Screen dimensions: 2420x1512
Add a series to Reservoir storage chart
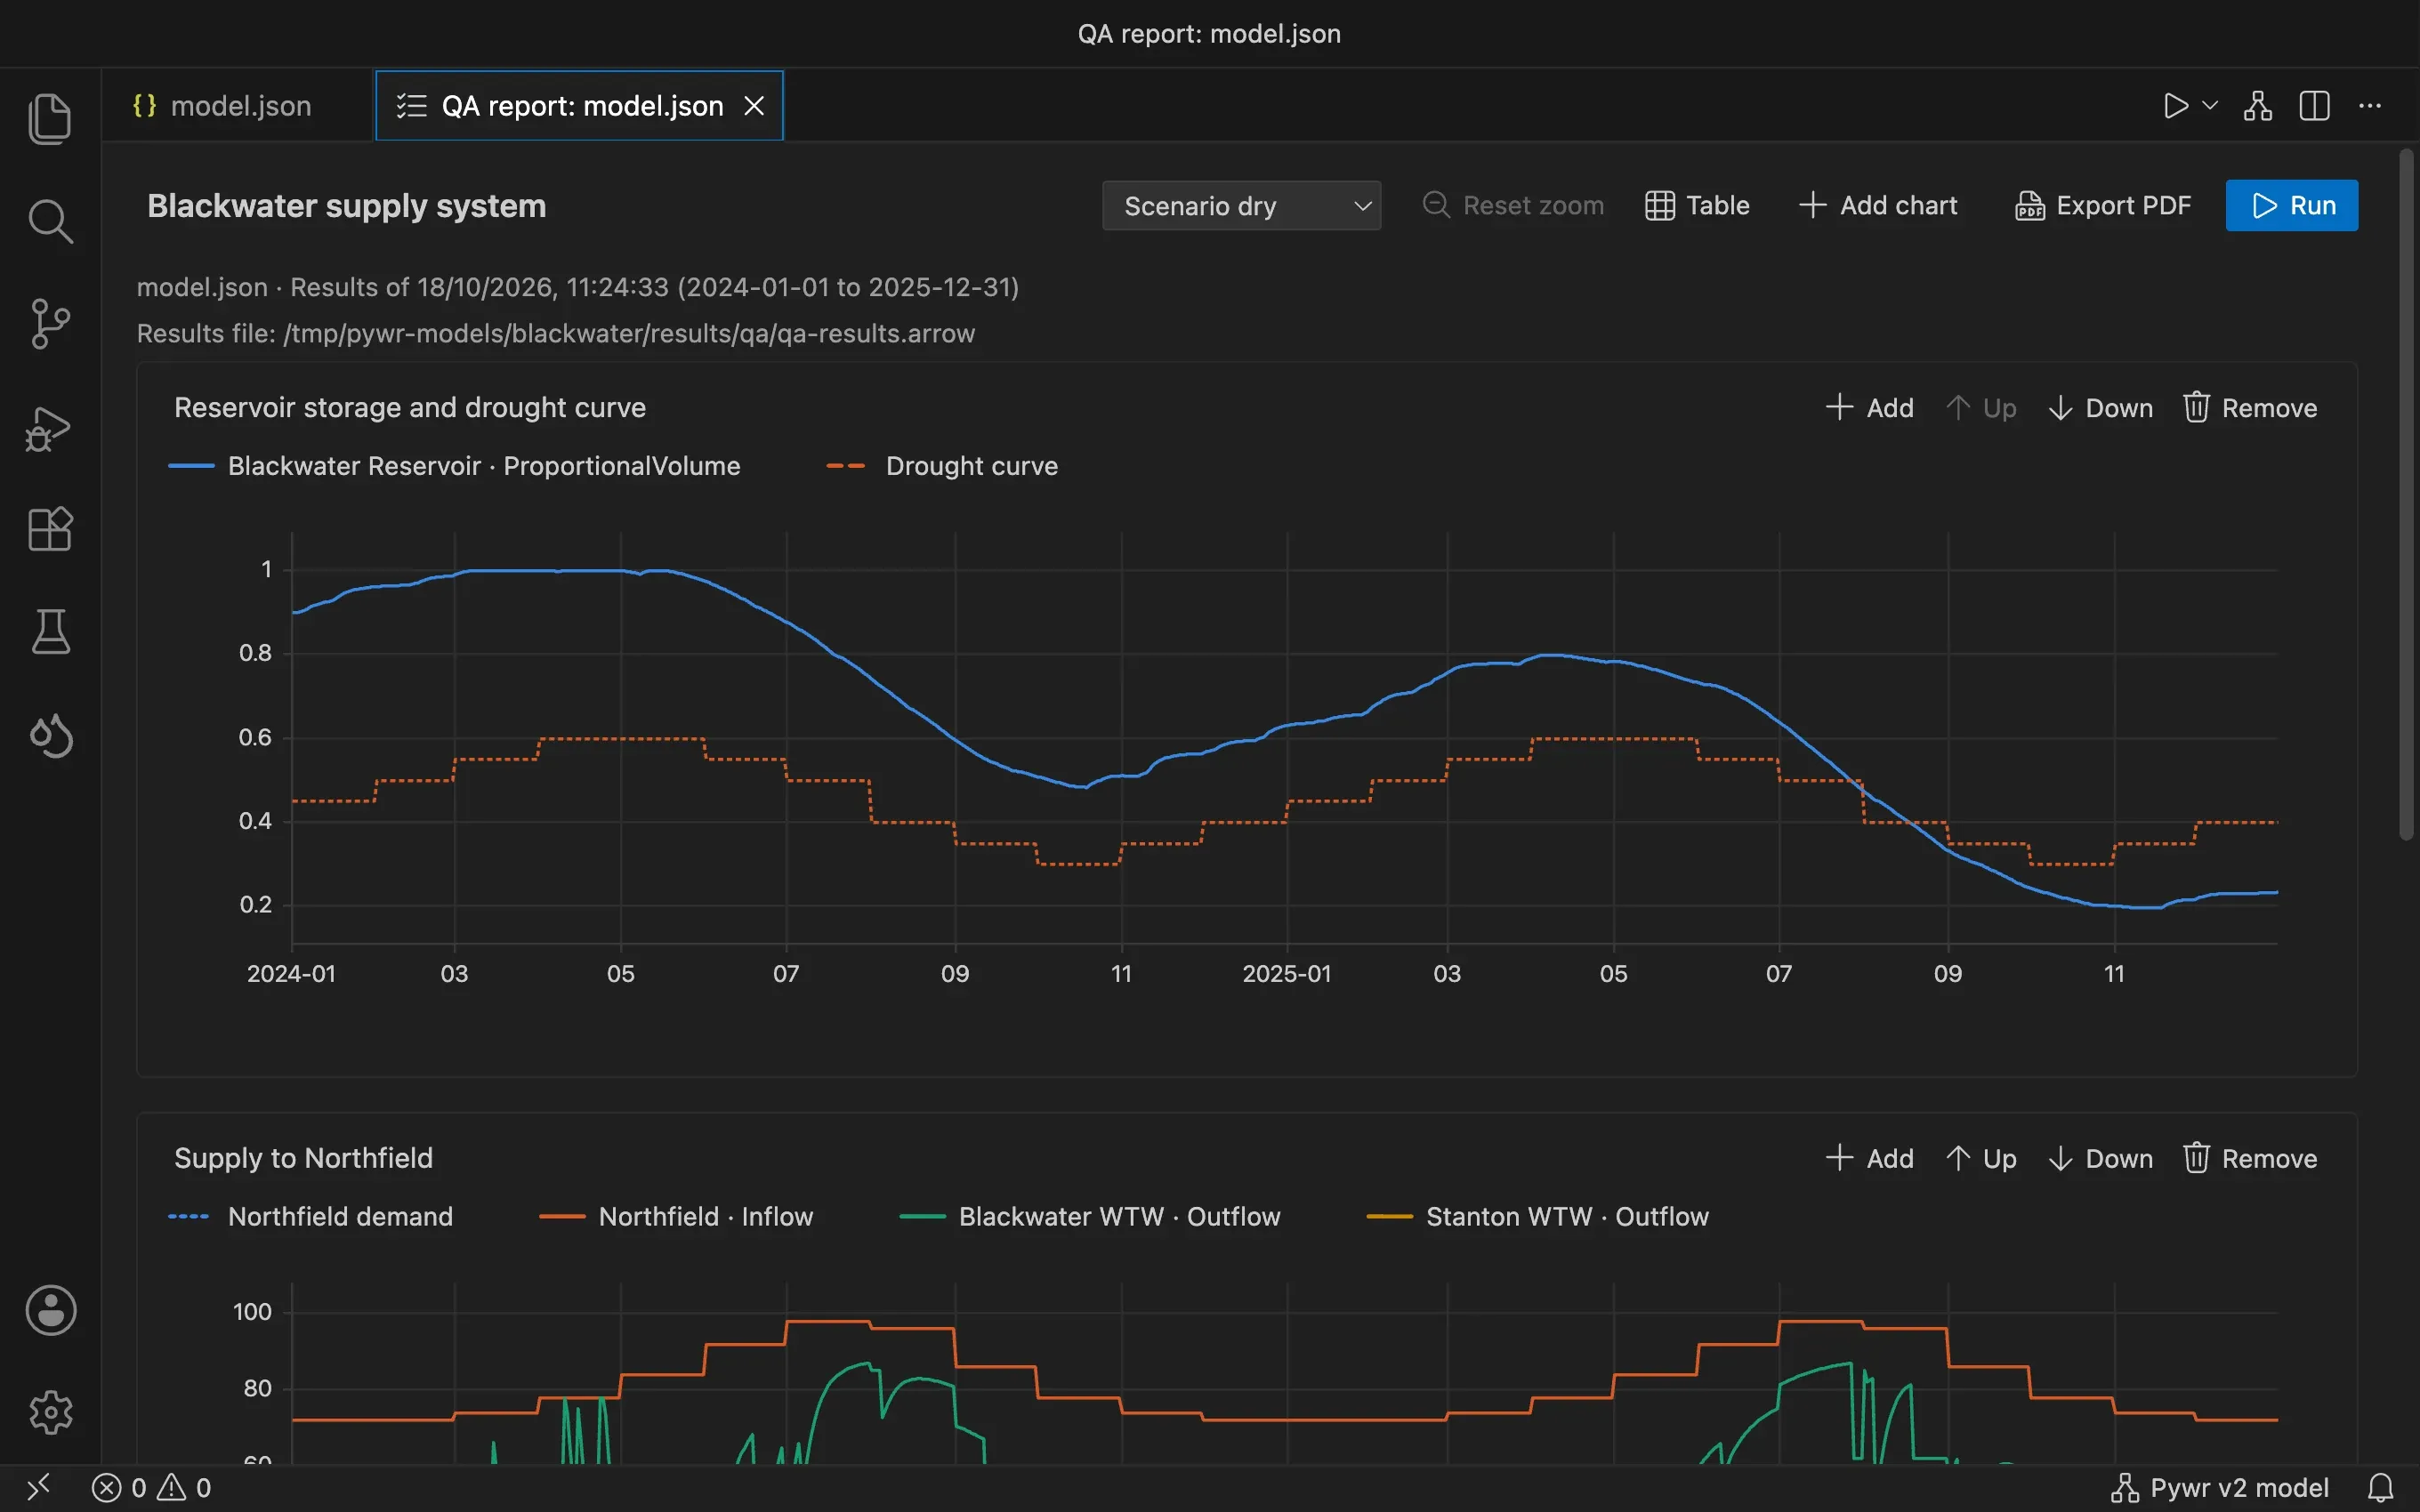pos(1869,408)
